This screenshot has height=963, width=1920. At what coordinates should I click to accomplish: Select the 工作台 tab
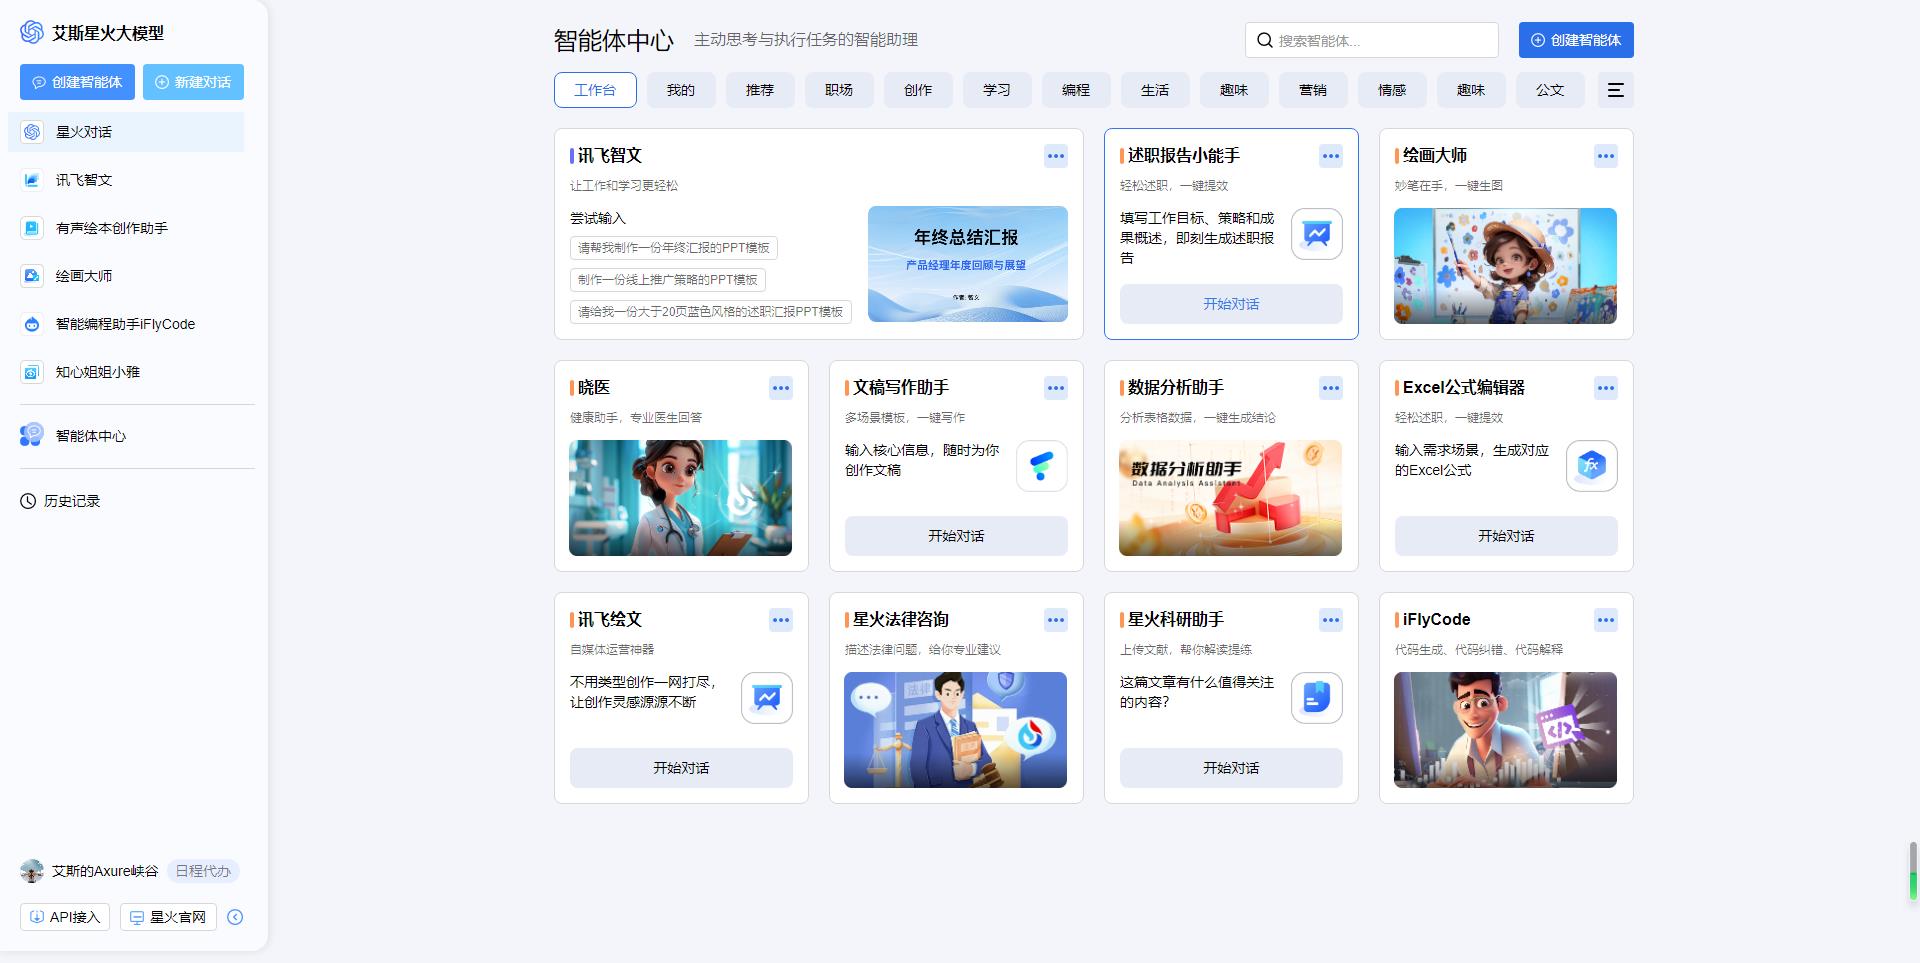(x=595, y=90)
